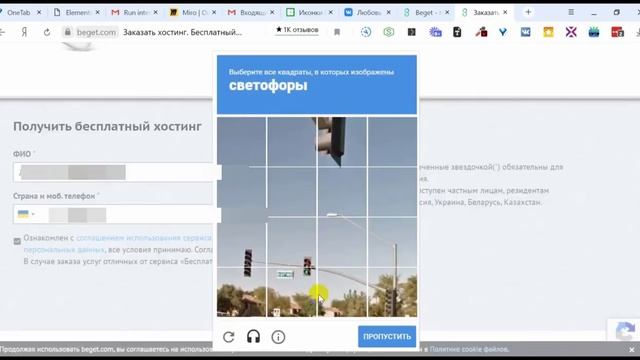
Task: Switch to the Иконки browser tab
Action: tap(310, 13)
